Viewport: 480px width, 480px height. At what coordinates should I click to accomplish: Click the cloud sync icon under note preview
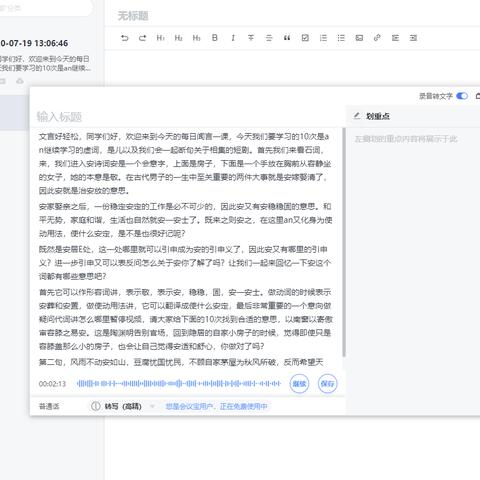[20, 81]
